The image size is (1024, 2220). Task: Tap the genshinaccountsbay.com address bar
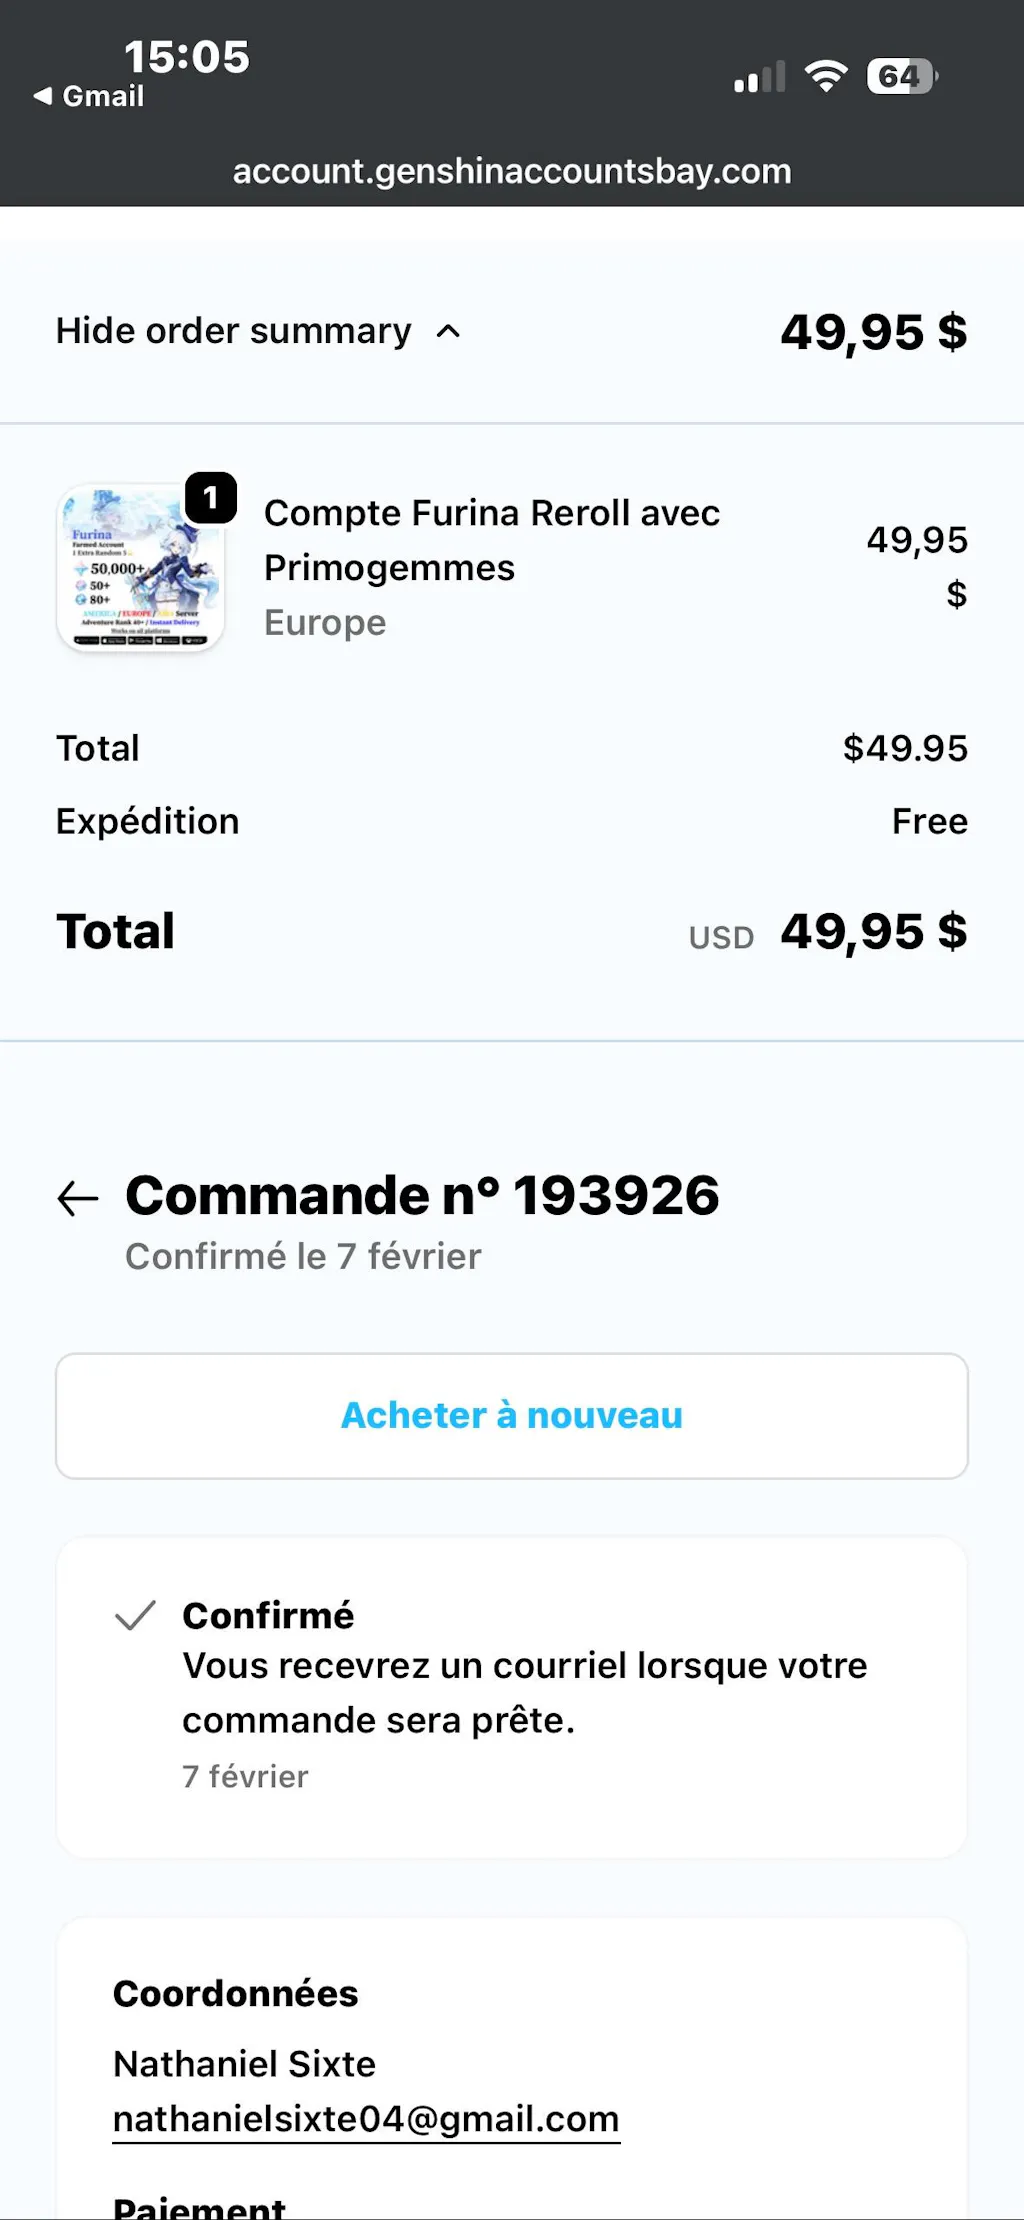512,171
